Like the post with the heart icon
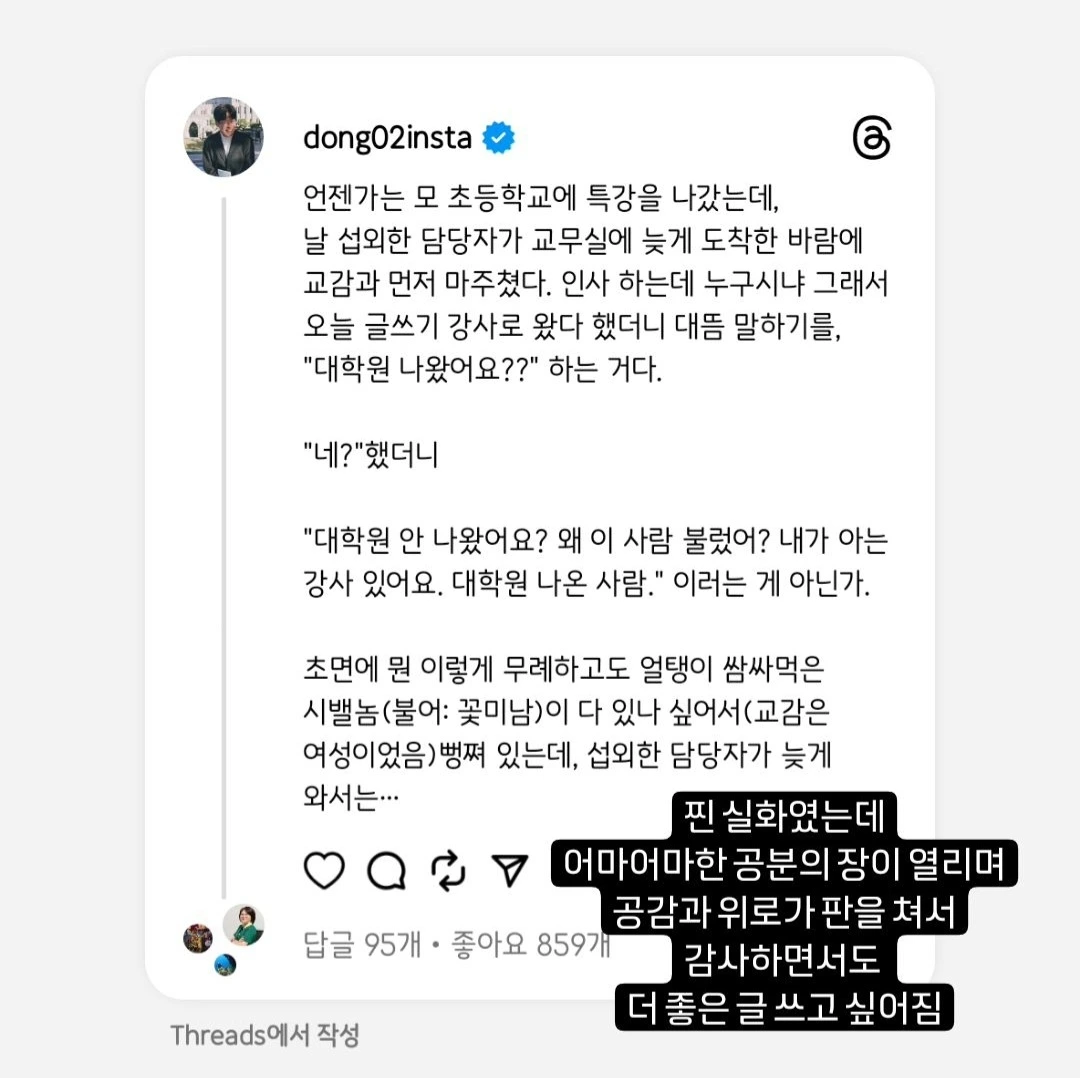Image resolution: width=1080 pixels, height=1078 pixels. pyautogui.click(x=324, y=870)
